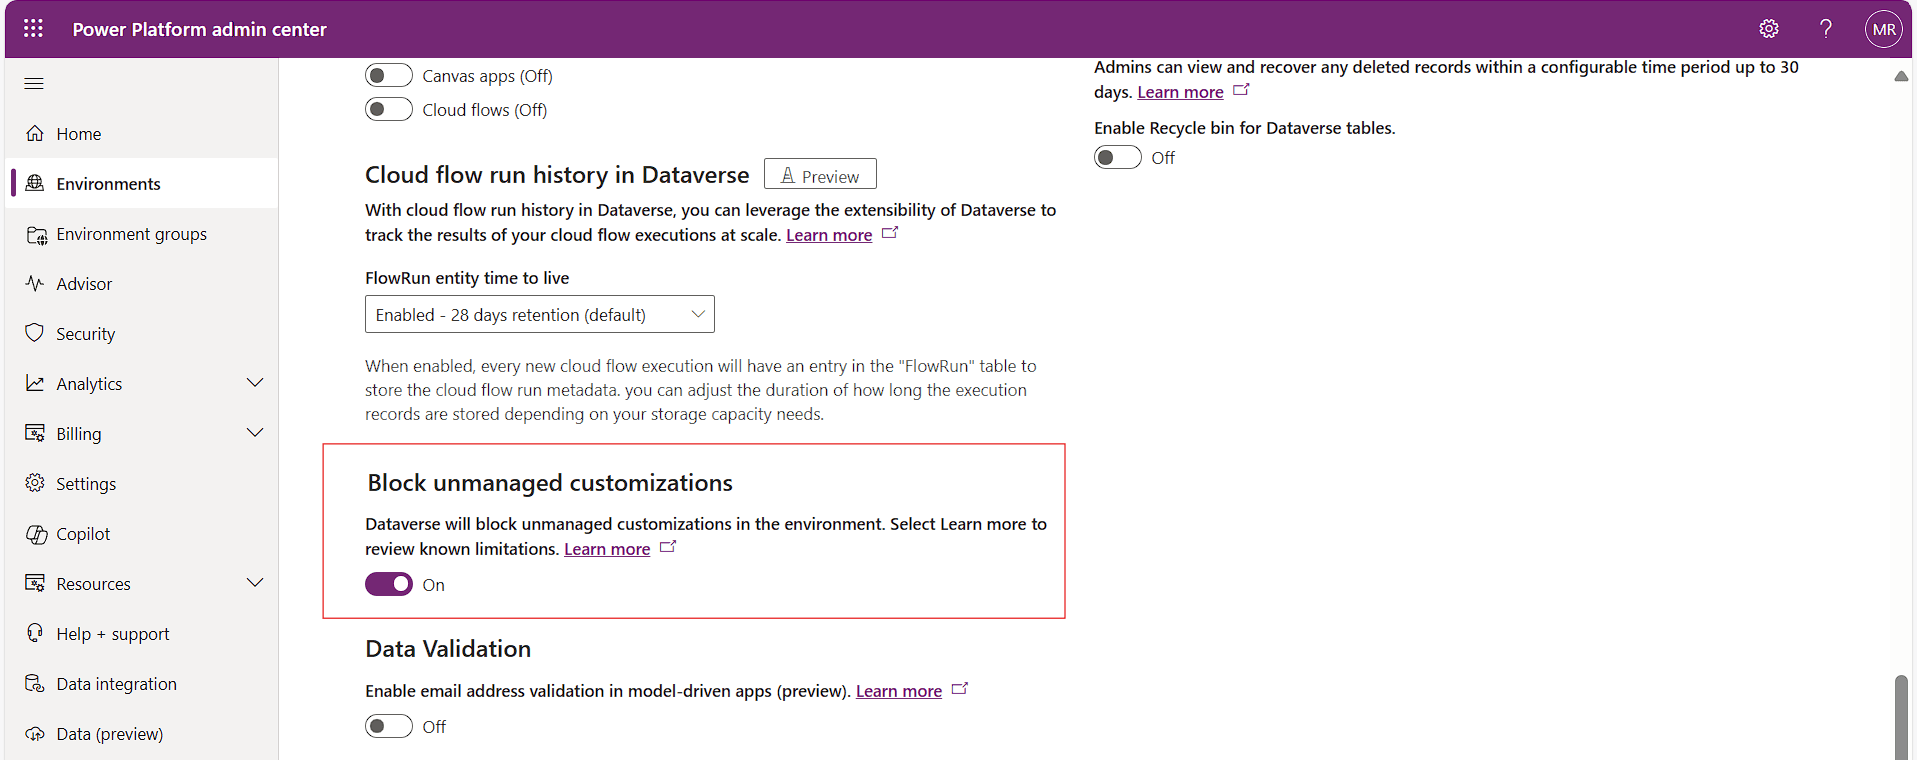Open Learn more link for Data Validation

(x=898, y=691)
